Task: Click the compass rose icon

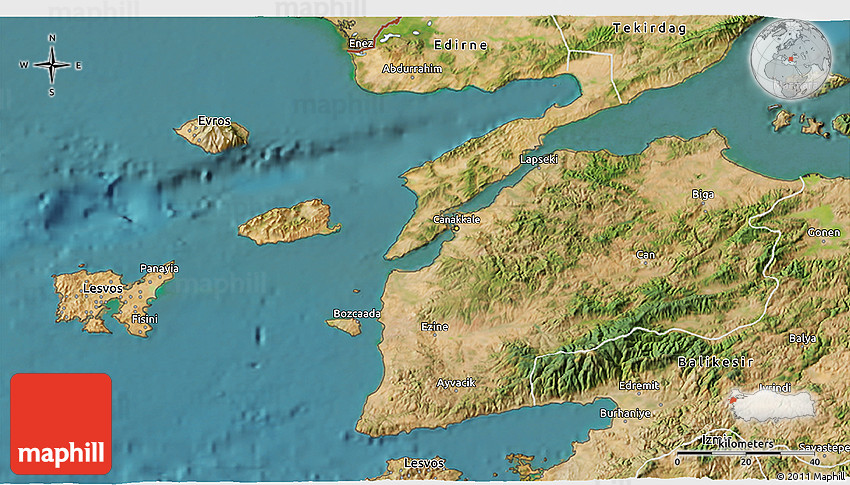Action: [51, 65]
